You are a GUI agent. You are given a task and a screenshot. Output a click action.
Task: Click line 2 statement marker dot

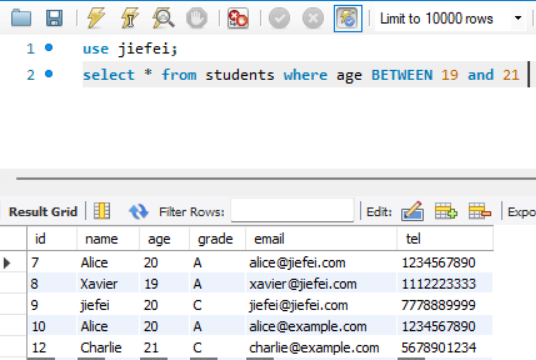pos(49,74)
